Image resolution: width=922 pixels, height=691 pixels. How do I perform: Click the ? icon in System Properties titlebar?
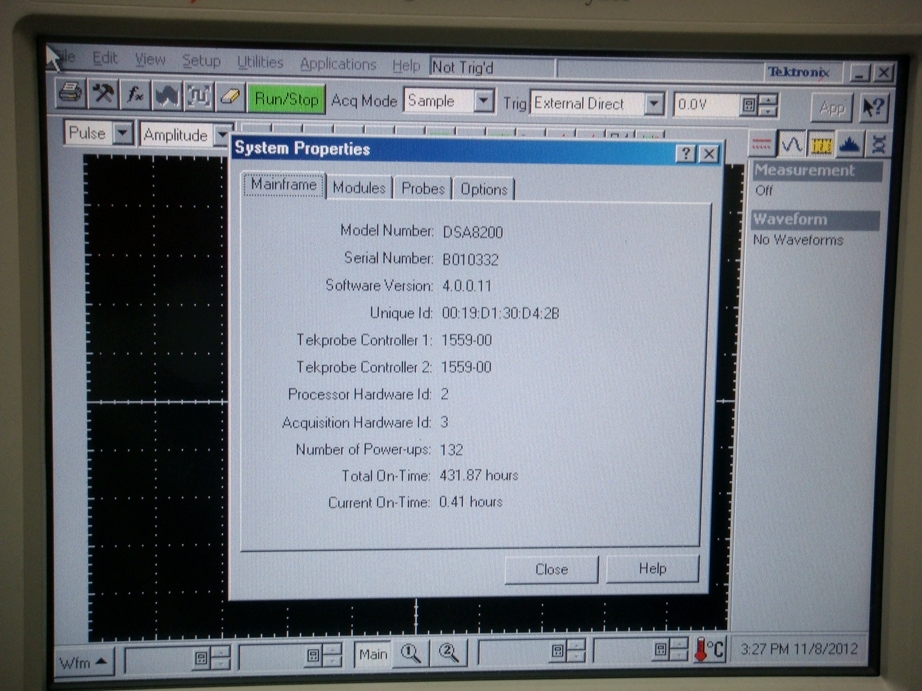[685, 153]
